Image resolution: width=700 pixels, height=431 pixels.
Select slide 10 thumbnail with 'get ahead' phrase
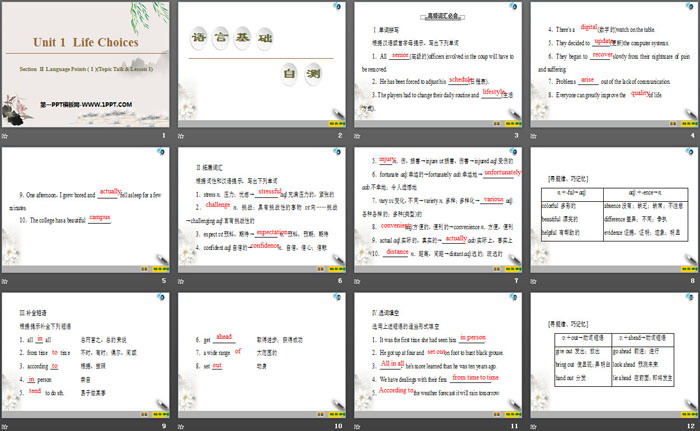pos(262,355)
